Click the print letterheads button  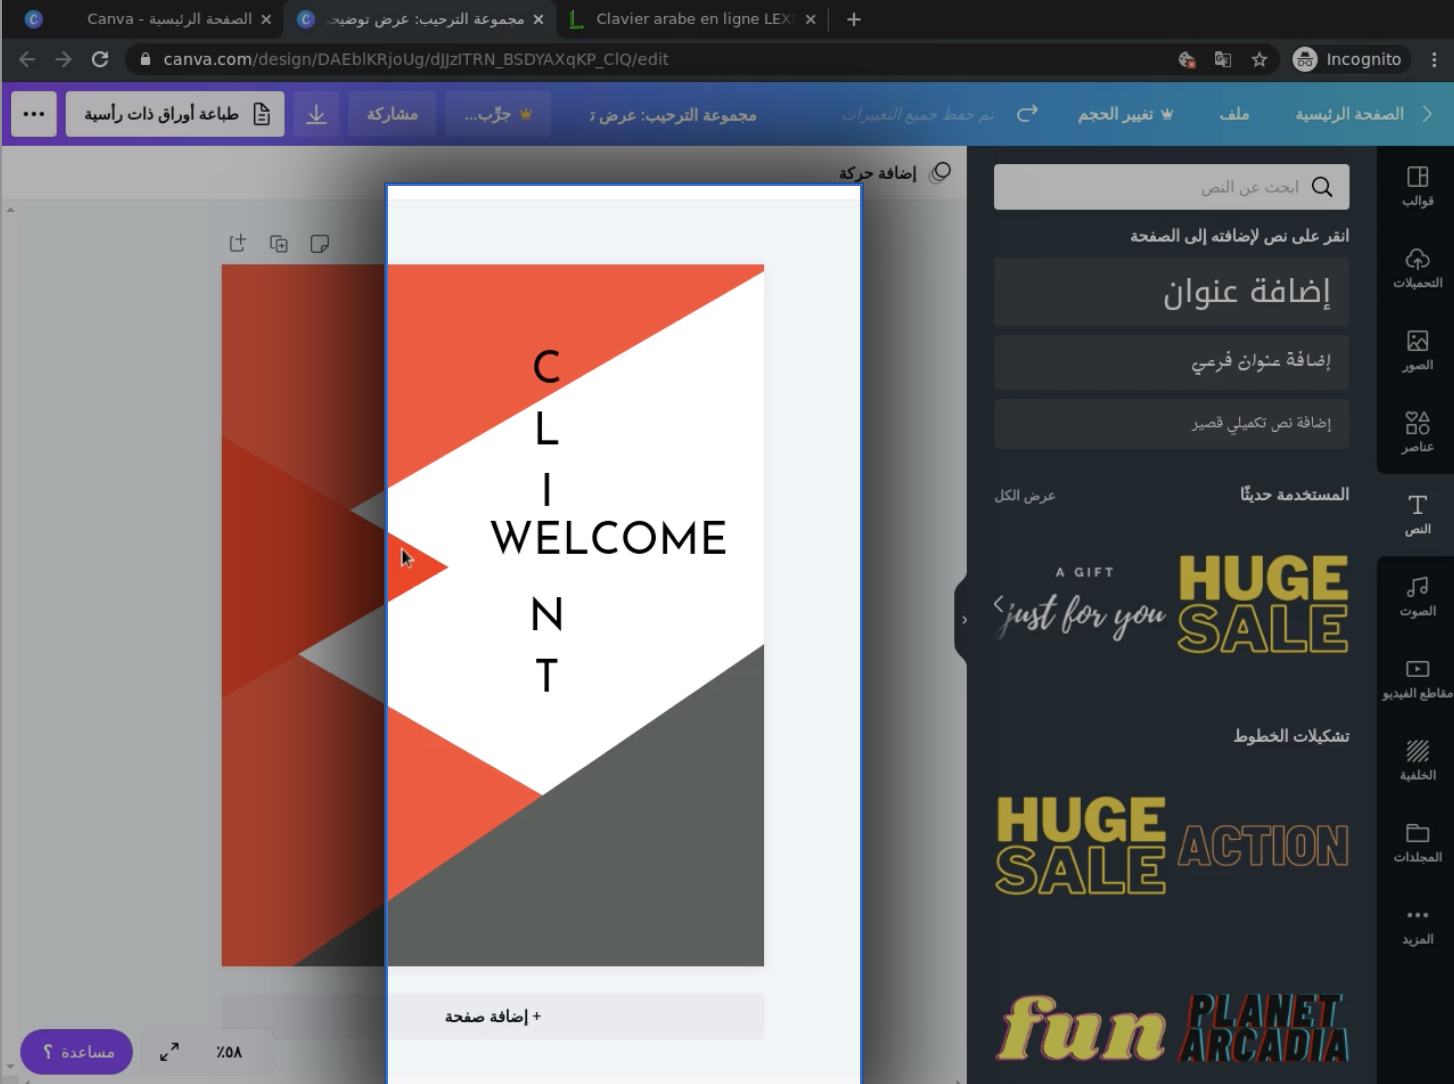coord(175,114)
